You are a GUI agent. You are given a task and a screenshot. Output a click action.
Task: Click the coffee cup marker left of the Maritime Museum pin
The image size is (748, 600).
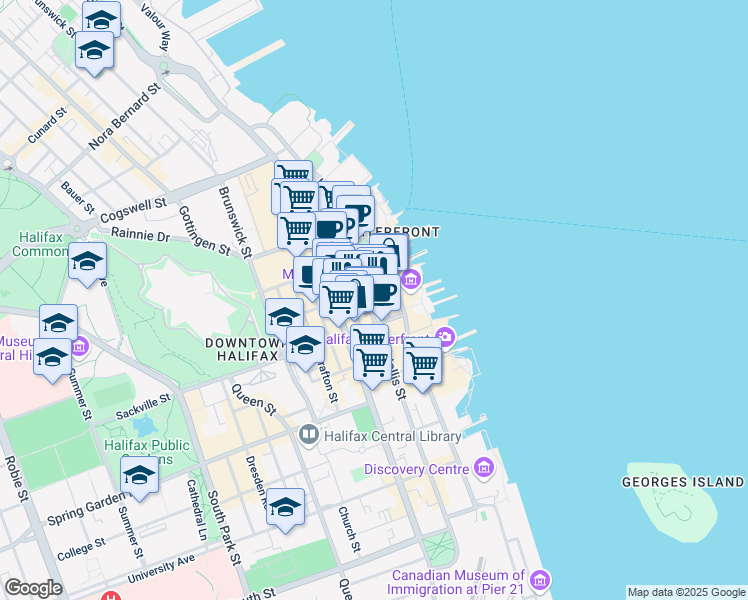[x=384, y=293]
